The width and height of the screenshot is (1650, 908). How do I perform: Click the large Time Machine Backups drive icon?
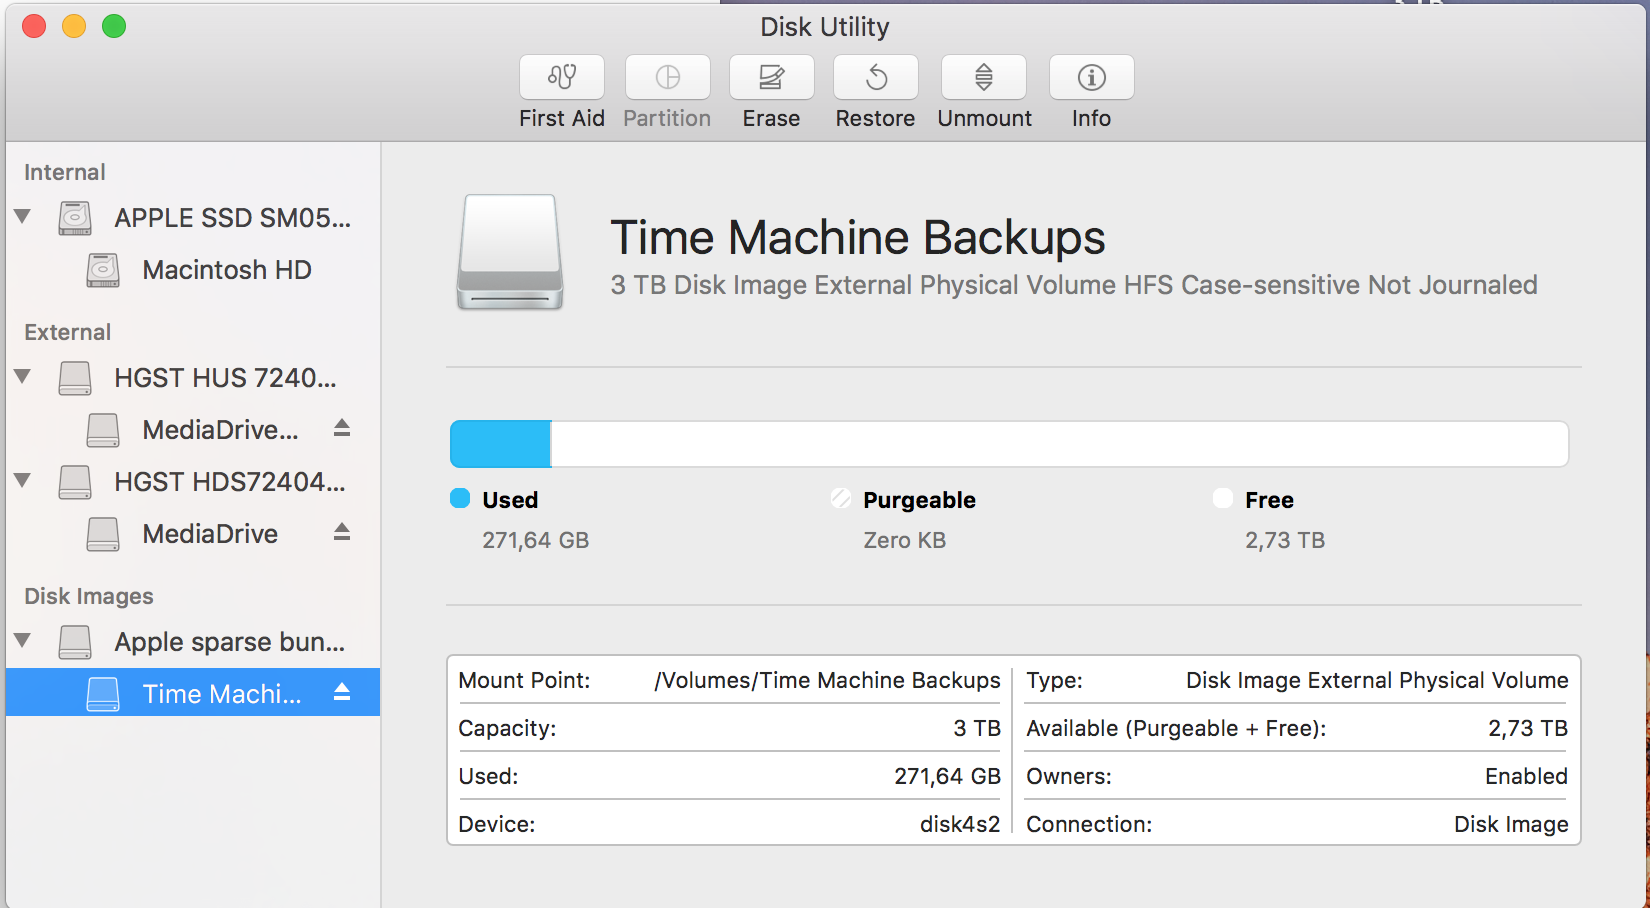click(x=510, y=252)
